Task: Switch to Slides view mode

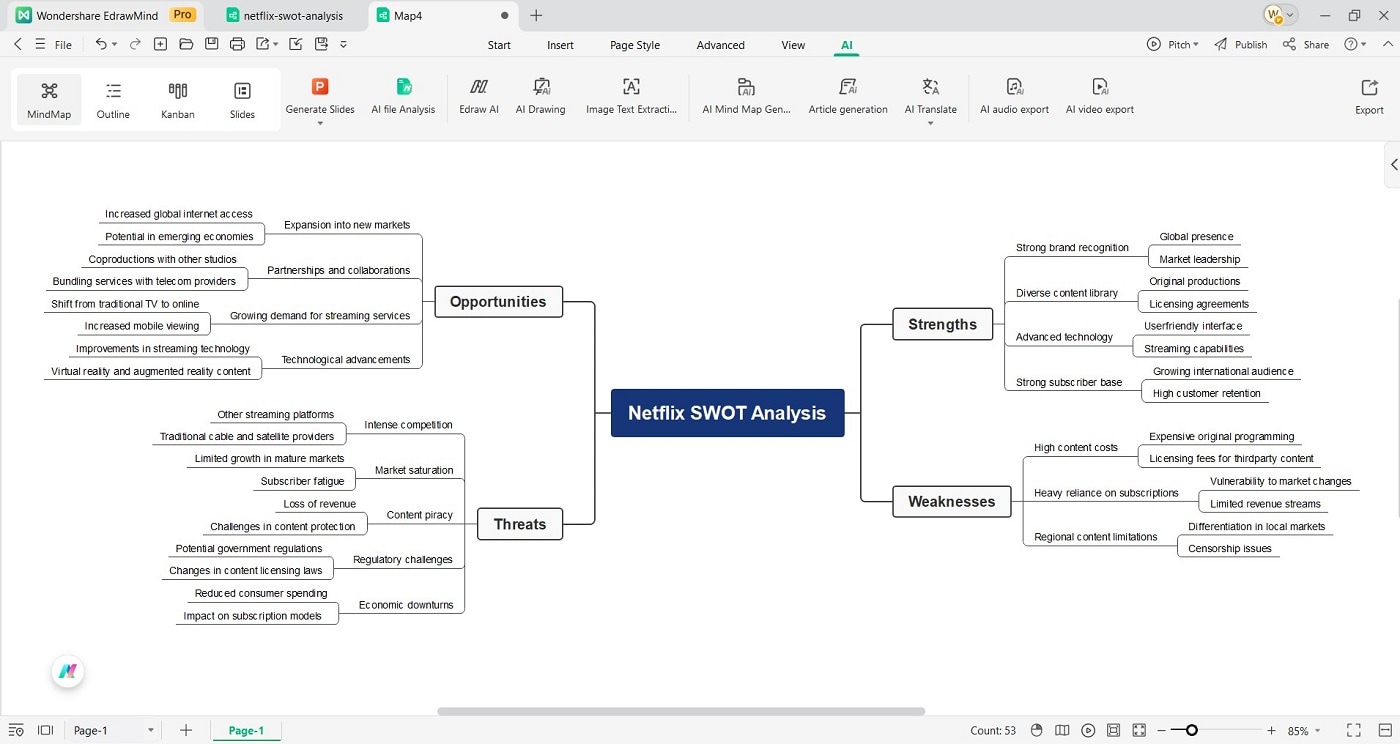Action: [x=242, y=100]
